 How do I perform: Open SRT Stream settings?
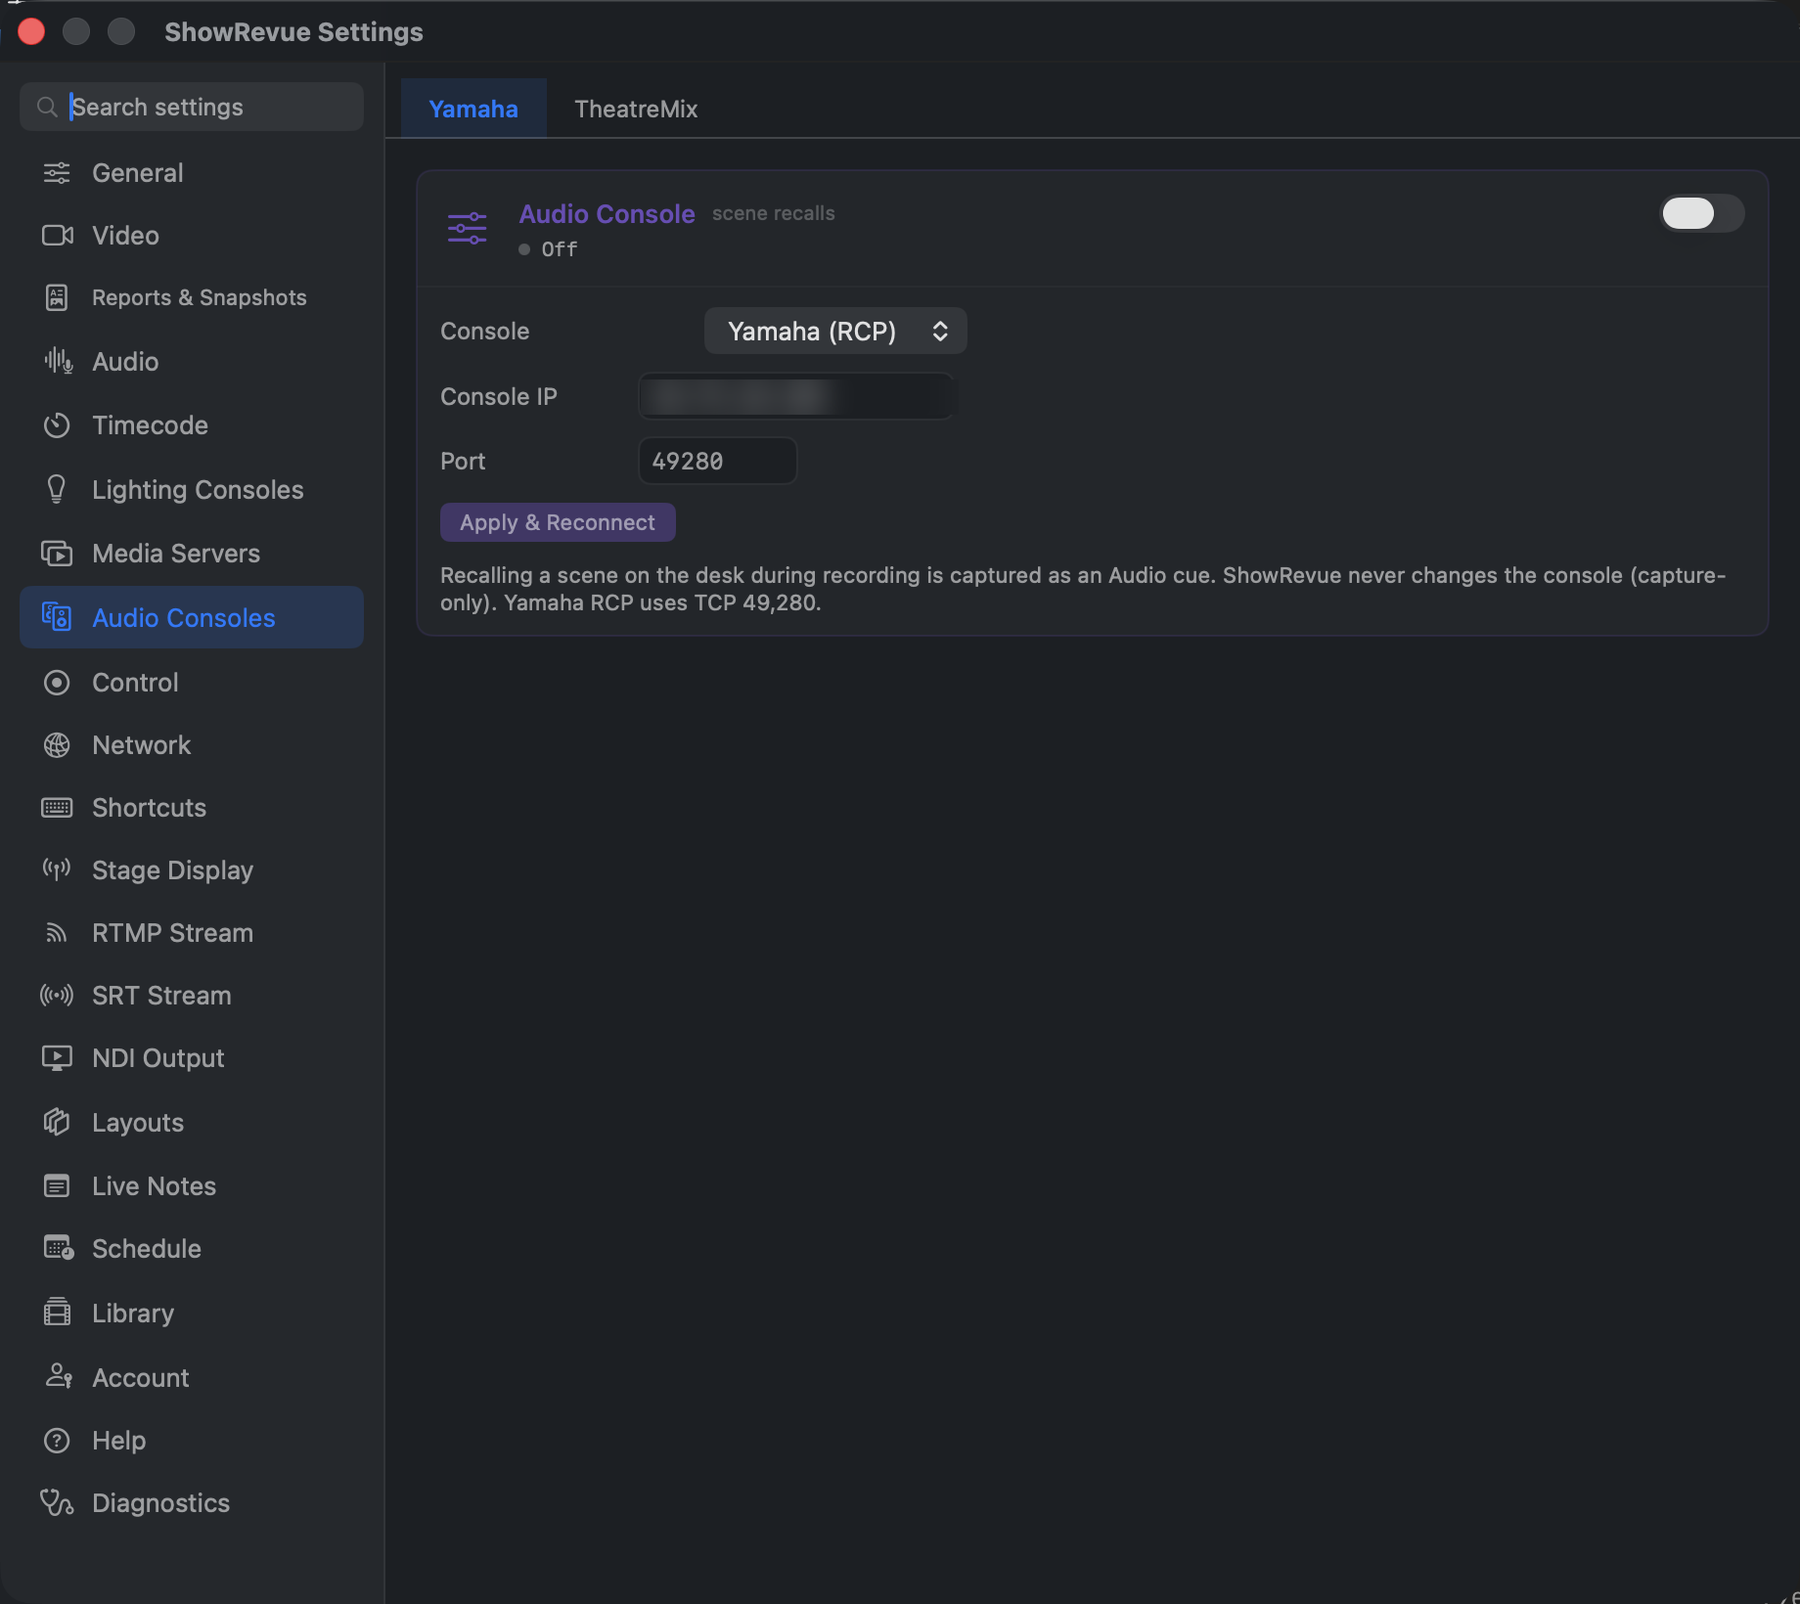[191, 995]
